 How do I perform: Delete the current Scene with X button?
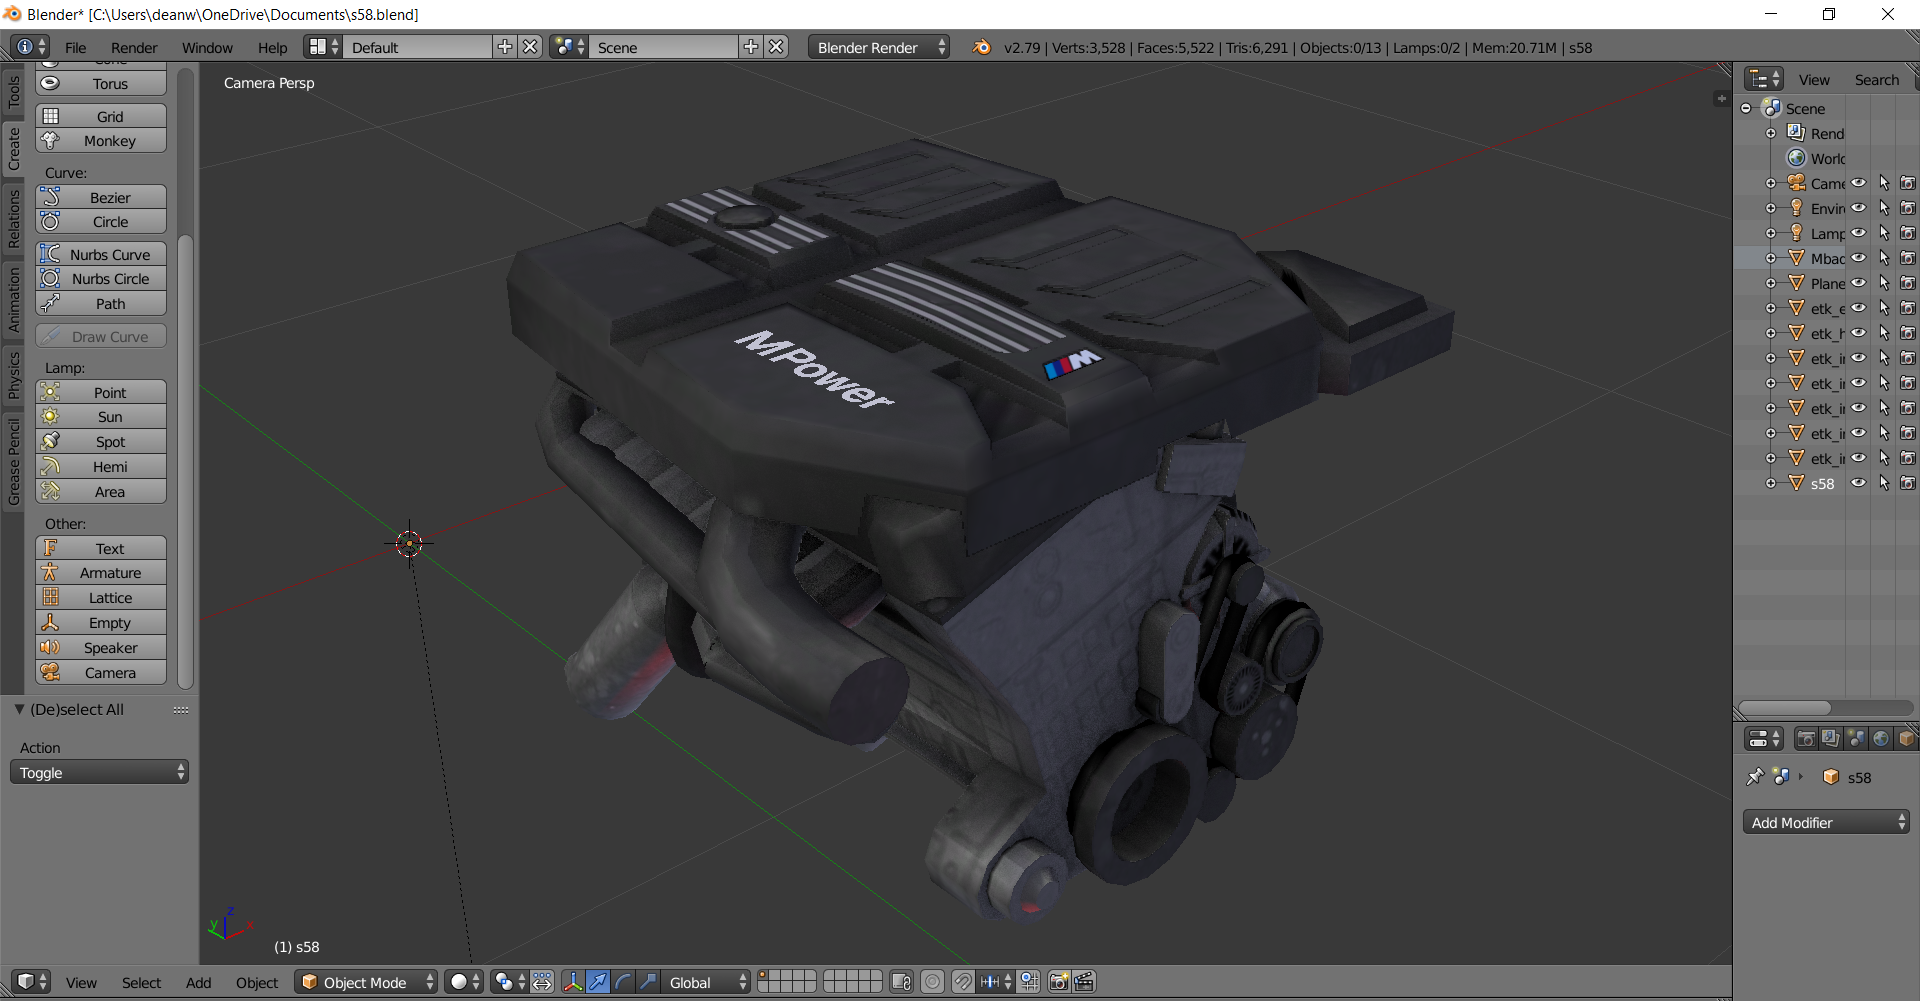coord(776,47)
